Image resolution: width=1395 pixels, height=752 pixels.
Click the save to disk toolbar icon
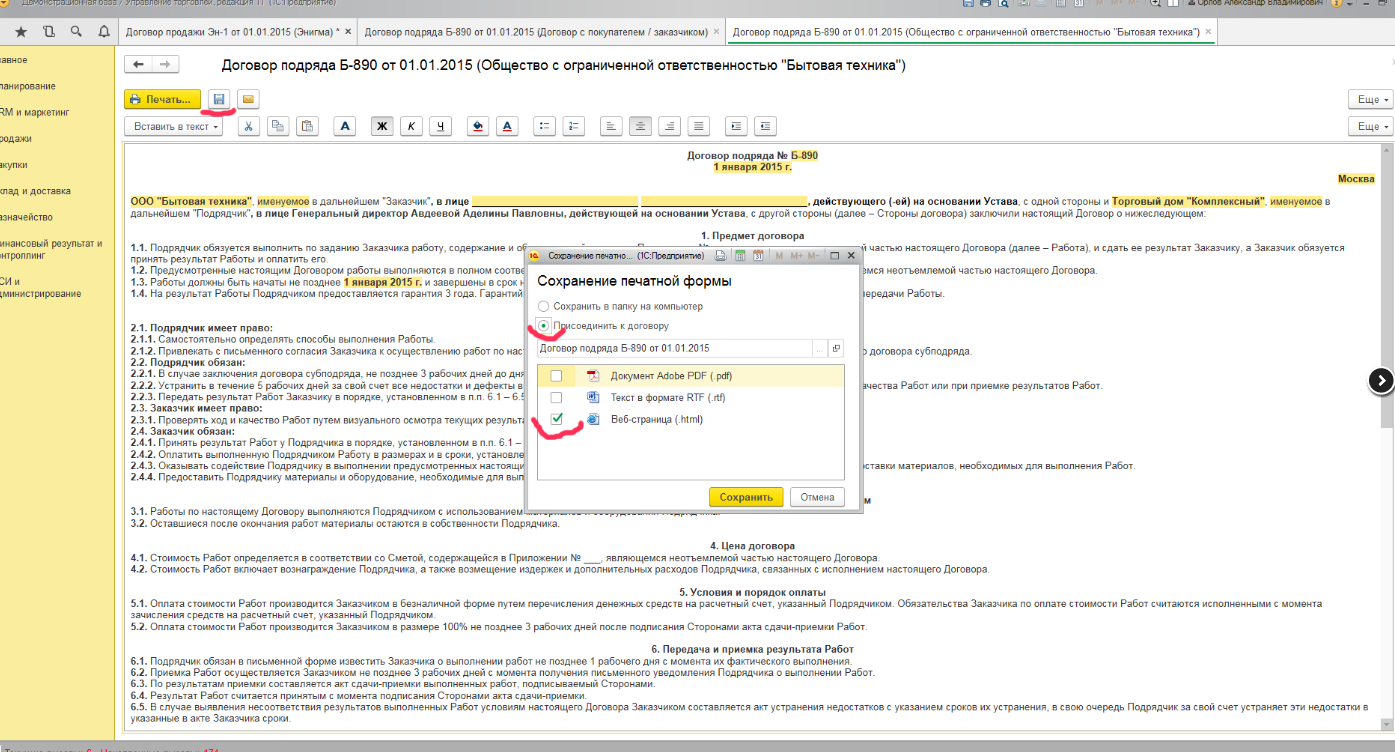tap(219, 99)
